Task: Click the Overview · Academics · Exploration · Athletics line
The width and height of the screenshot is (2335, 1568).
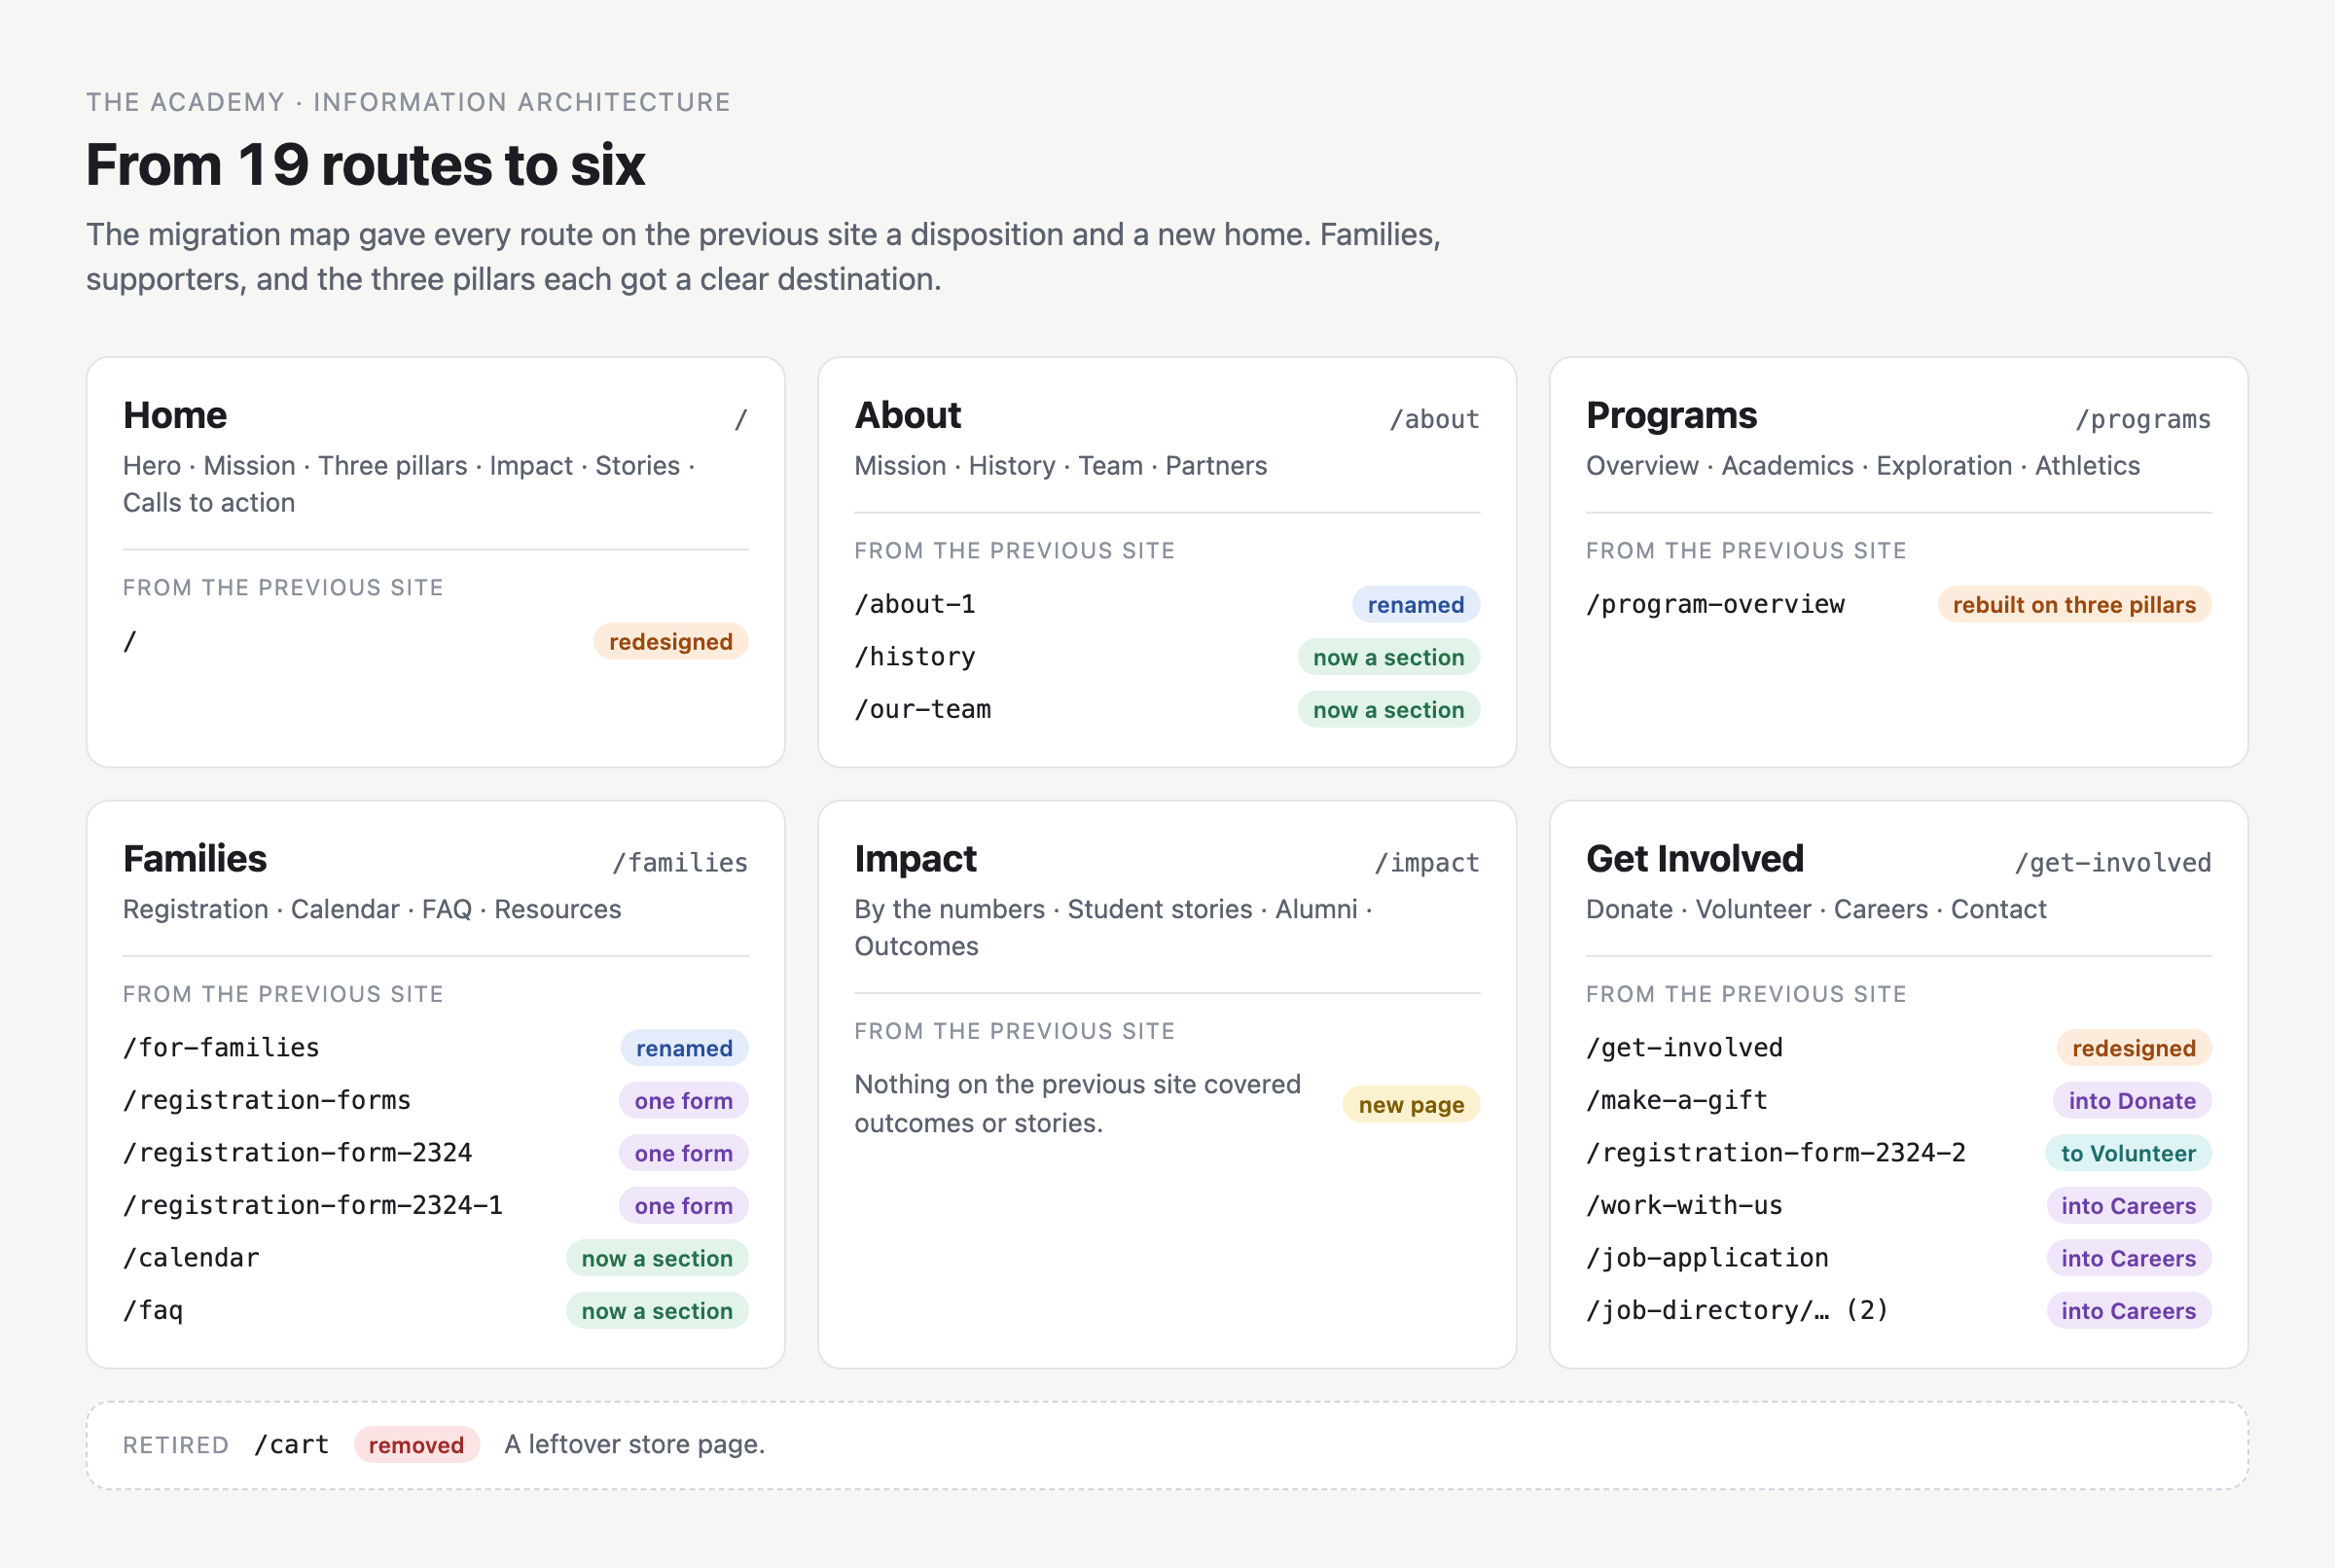Action: 1862,466
